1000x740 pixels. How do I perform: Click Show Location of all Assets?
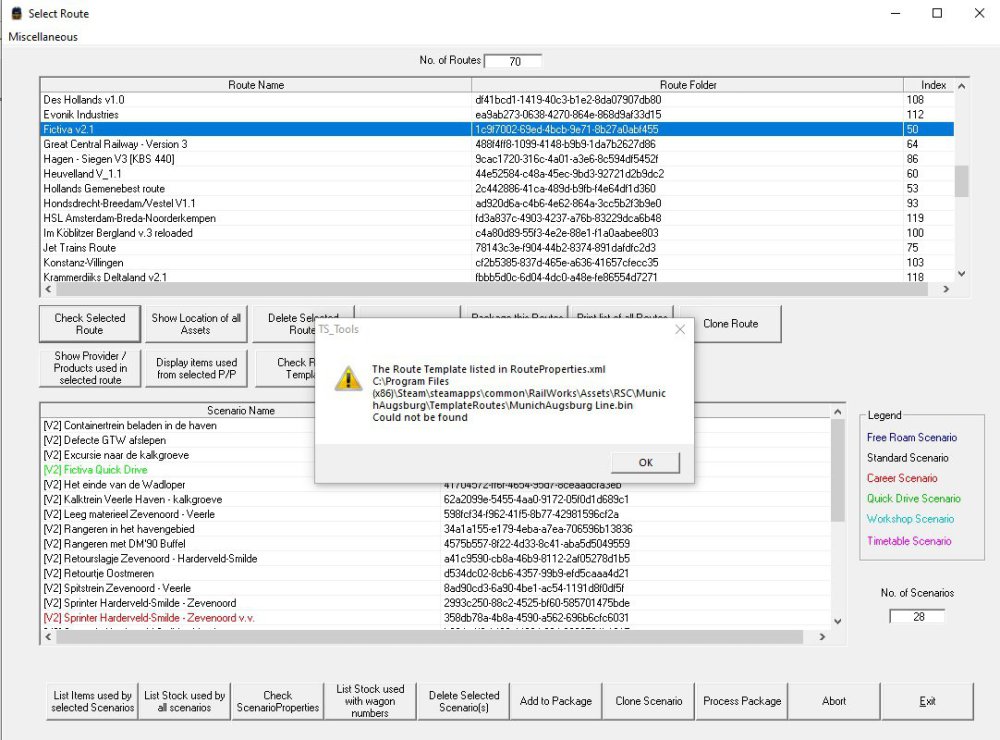point(196,324)
